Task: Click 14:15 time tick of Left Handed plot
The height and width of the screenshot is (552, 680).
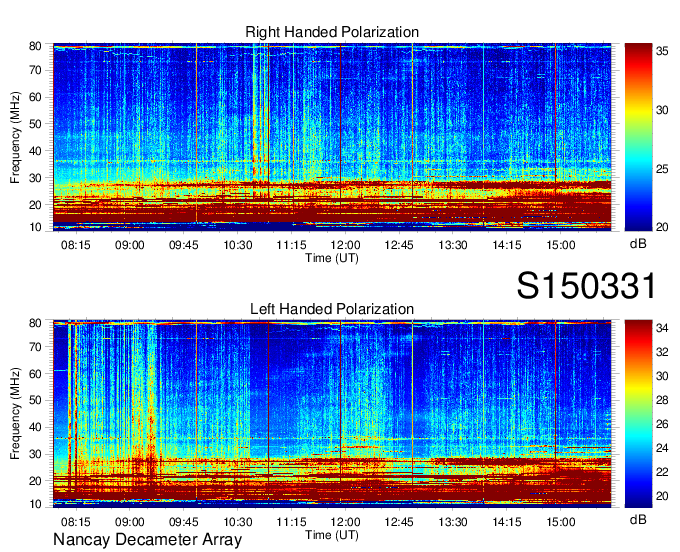Action: [507, 522]
